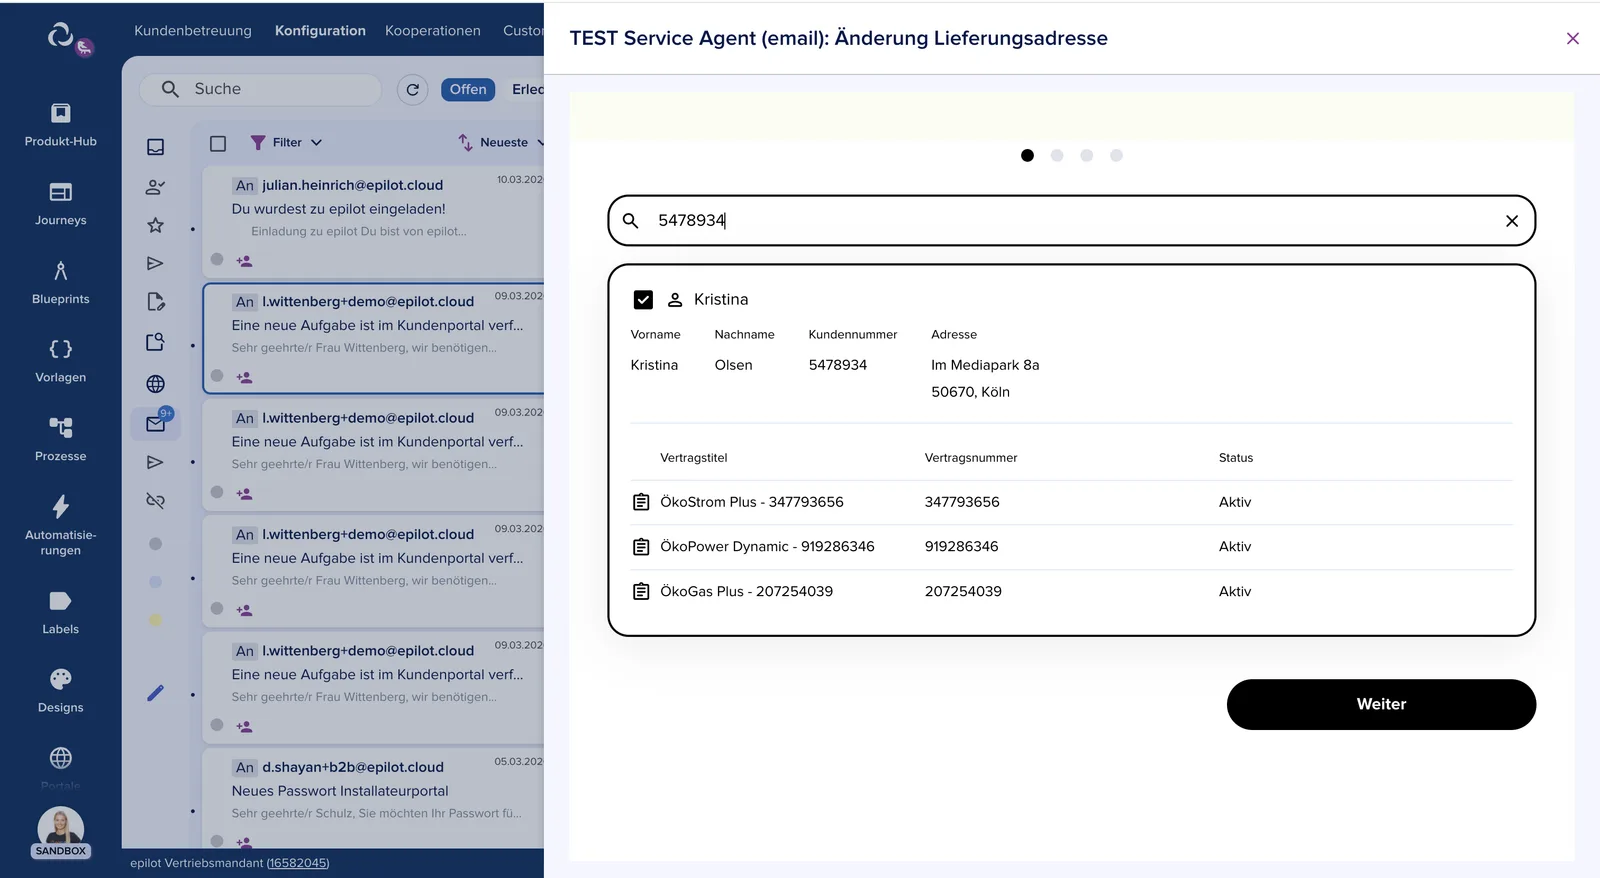
Task: Click Vertragsnummer 919286346
Action: click(961, 547)
